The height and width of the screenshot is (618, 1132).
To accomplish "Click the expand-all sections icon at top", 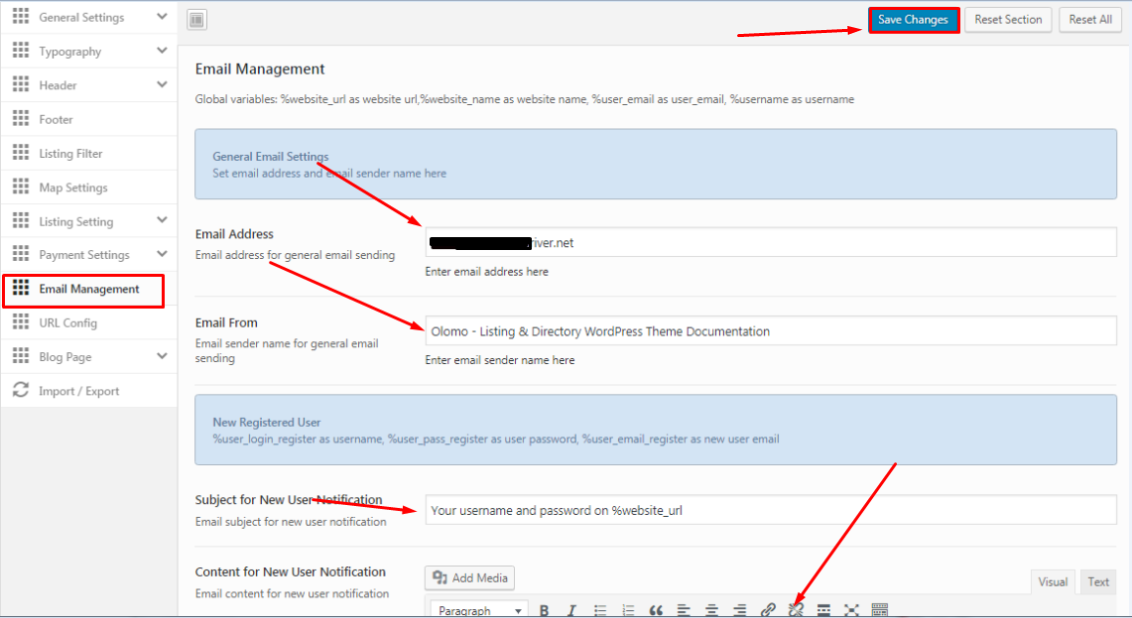I will point(196,19).
